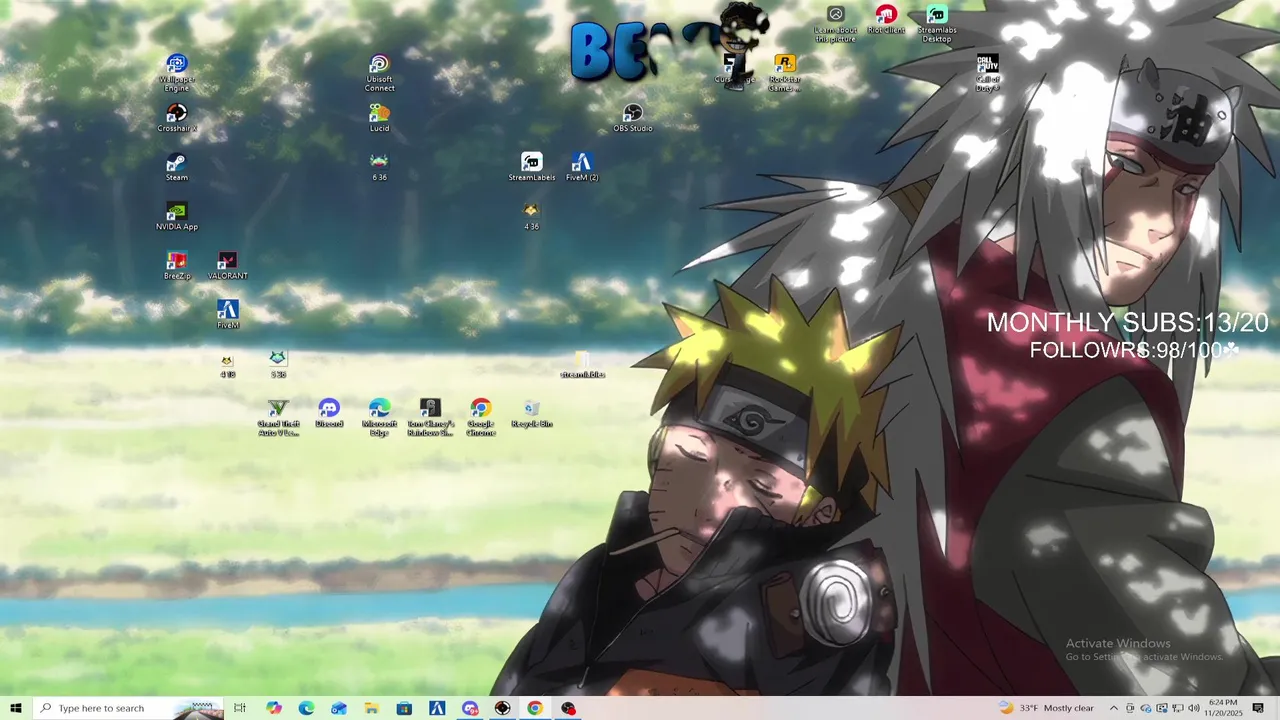Image resolution: width=1280 pixels, height=720 pixels.
Task: Switch to Google Chrome in the taskbar
Action: pos(535,708)
